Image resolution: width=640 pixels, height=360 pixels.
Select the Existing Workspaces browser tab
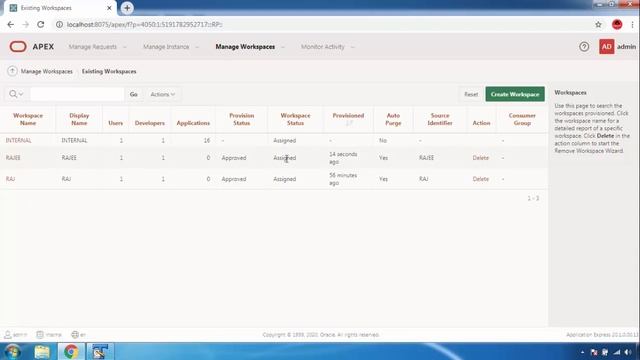click(60, 8)
